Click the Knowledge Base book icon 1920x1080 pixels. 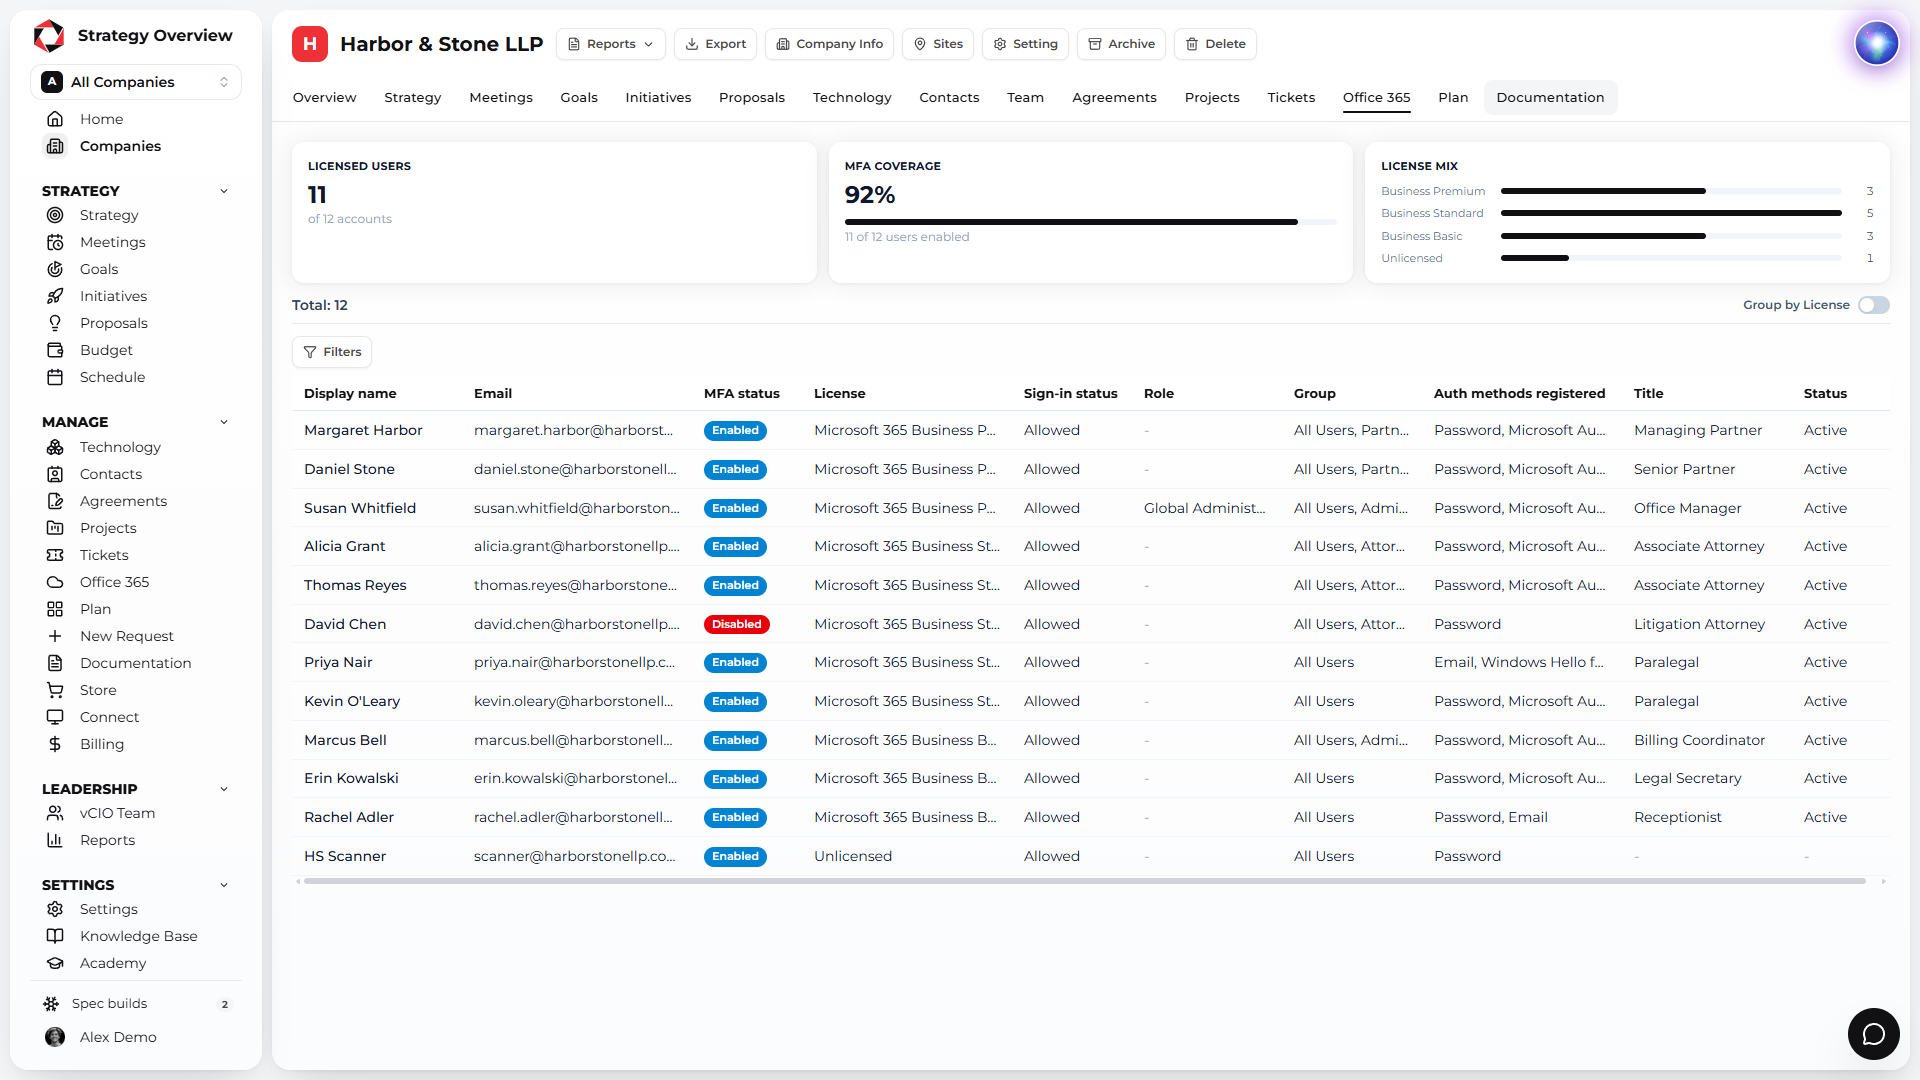(x=55, y=936)
